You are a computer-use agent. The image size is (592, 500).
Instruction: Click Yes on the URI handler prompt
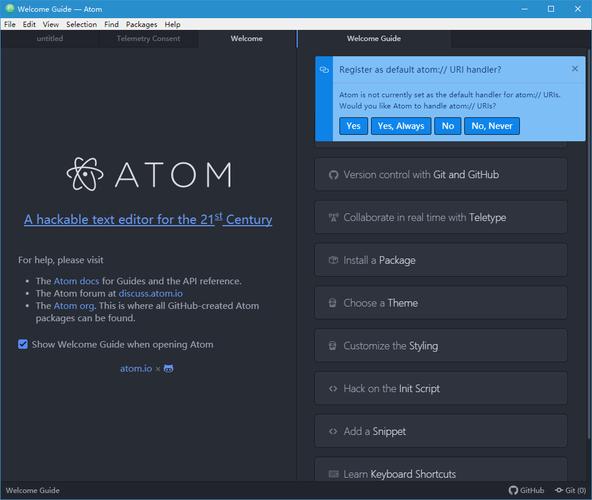[353, 126]
